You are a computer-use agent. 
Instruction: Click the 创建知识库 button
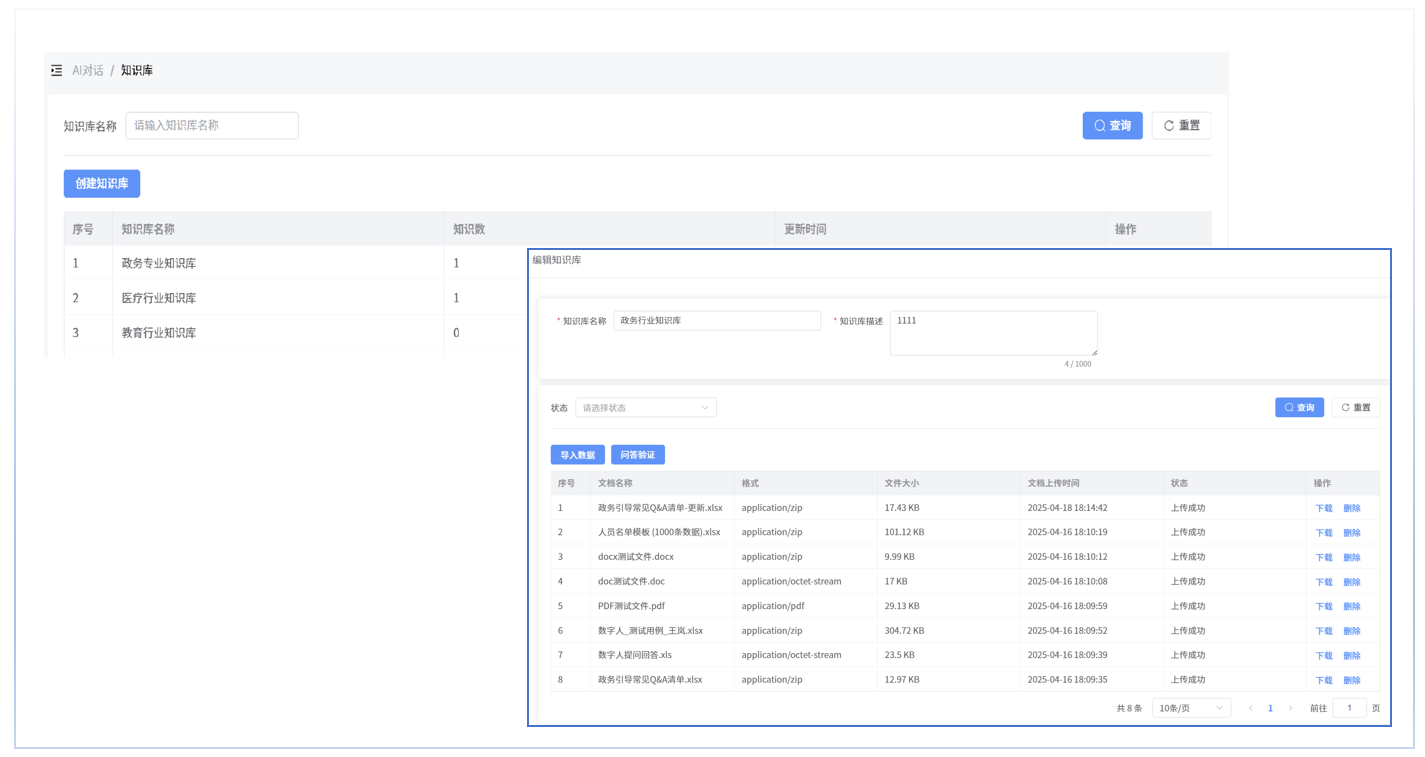point(102,184)
